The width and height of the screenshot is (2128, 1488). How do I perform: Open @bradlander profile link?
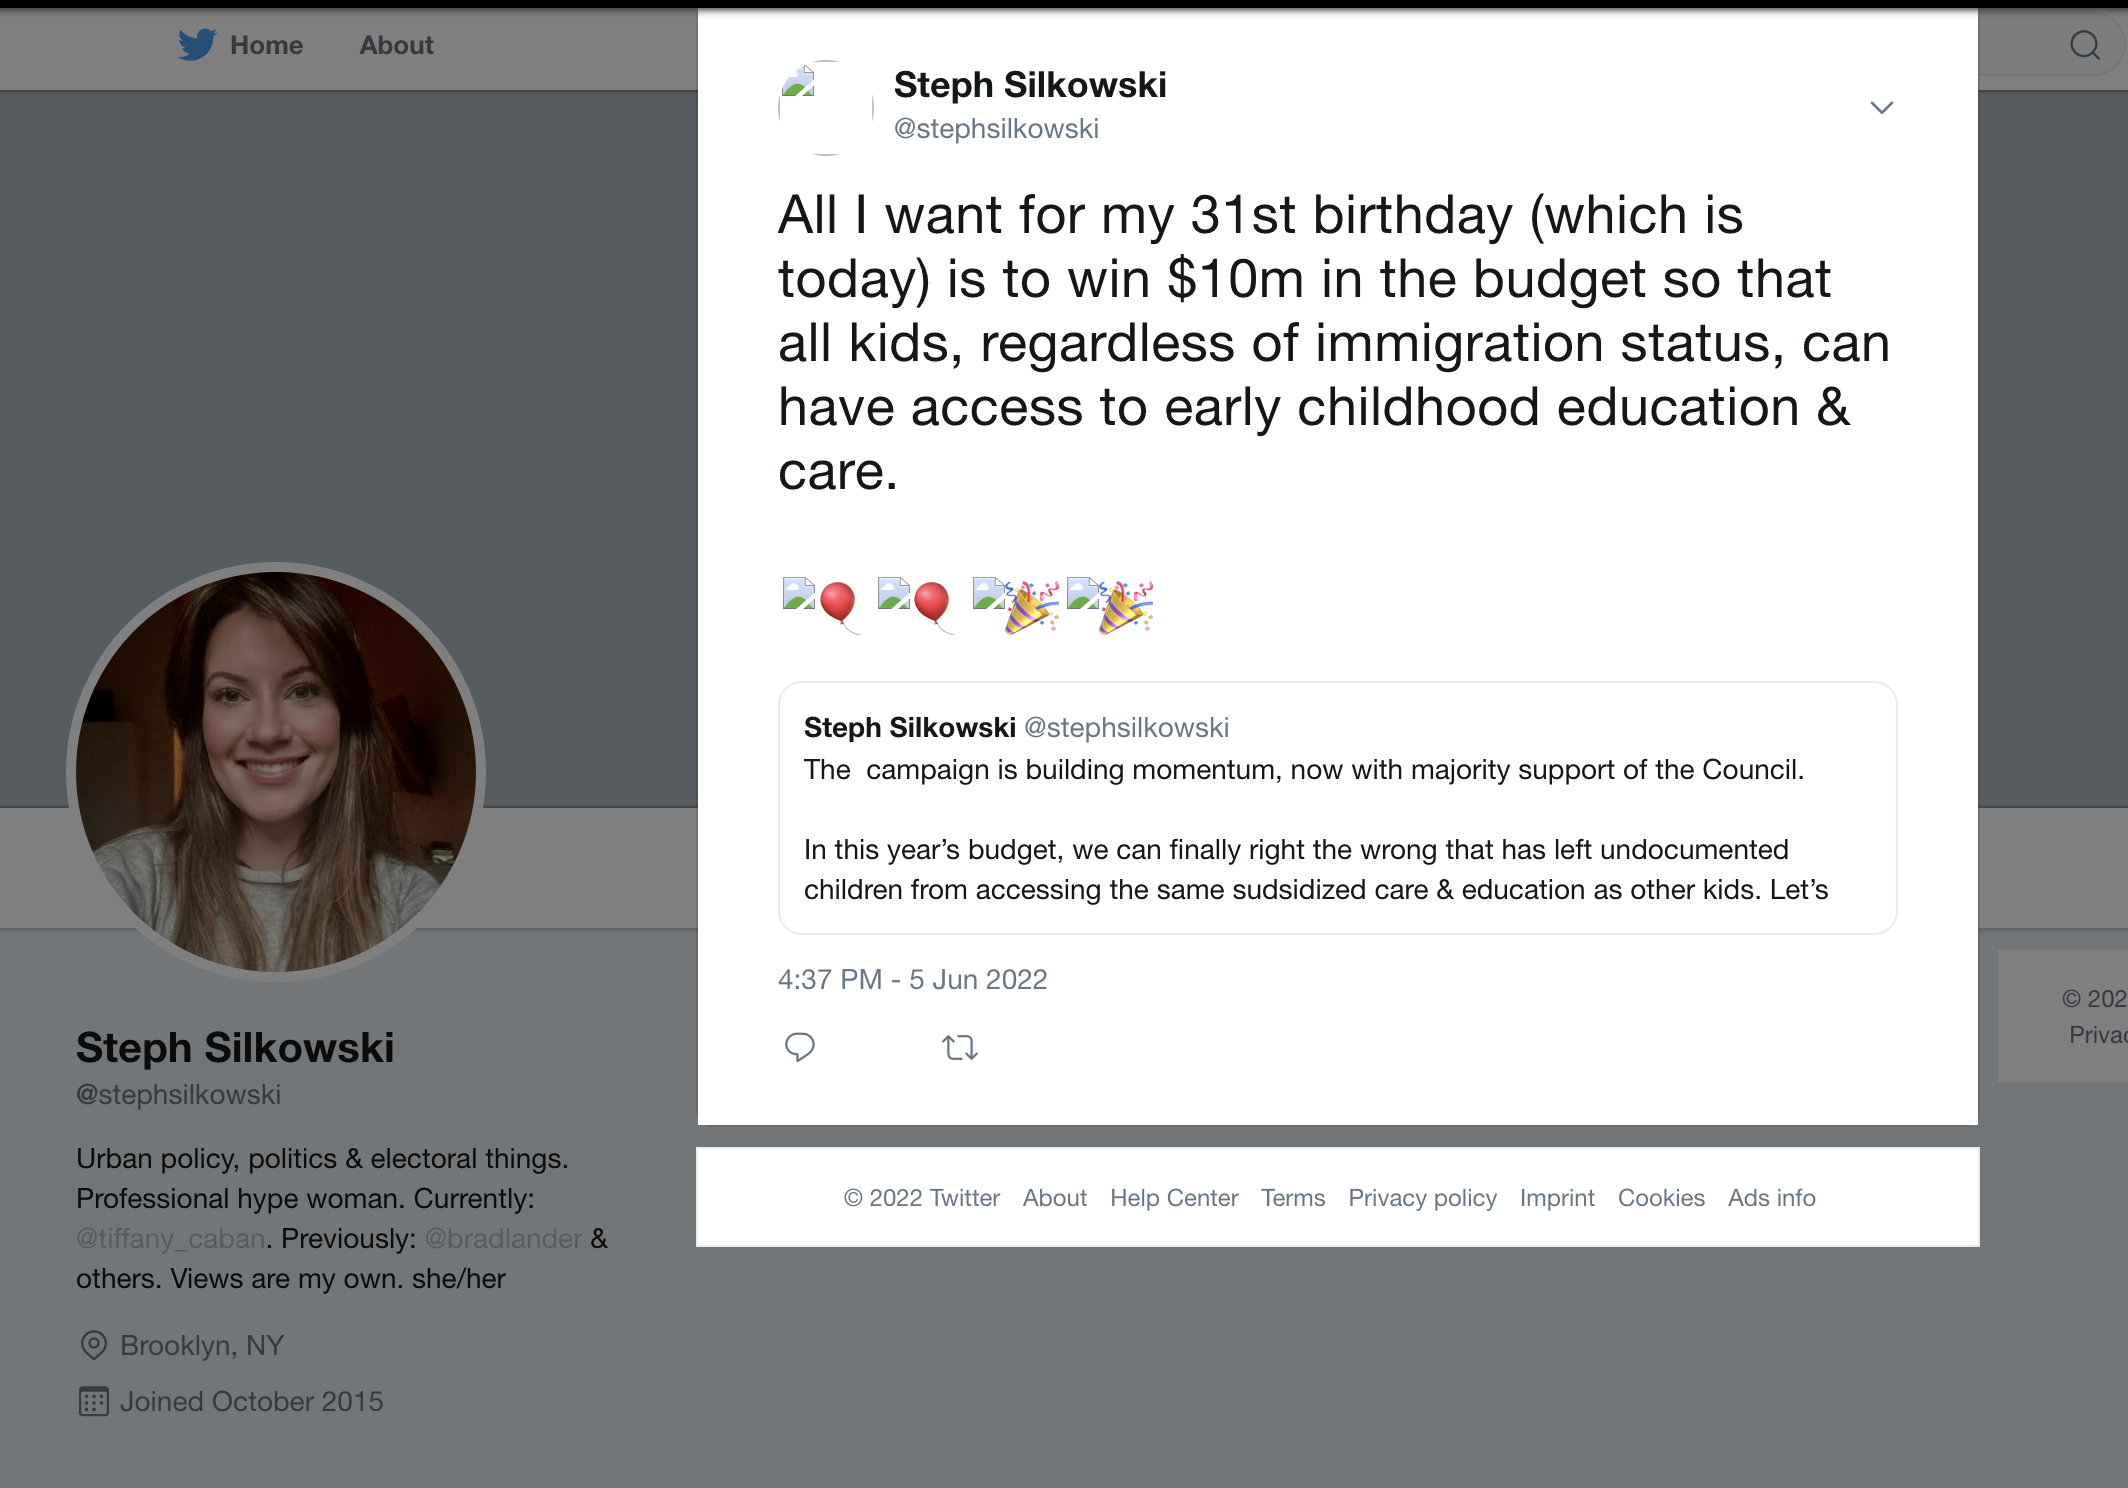503,1239
